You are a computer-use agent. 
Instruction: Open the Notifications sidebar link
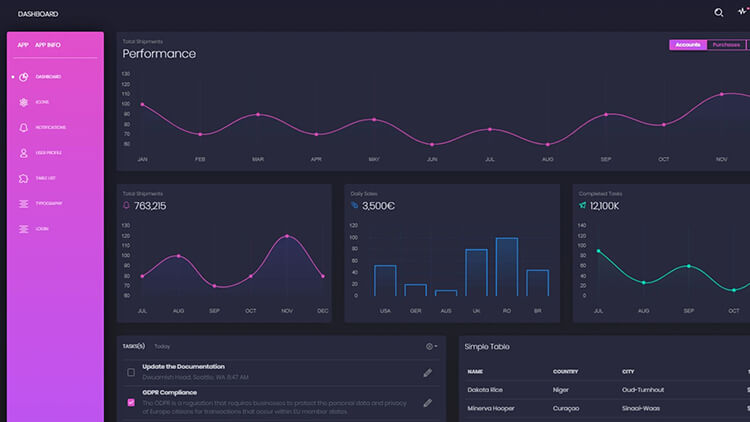point(51,127)
